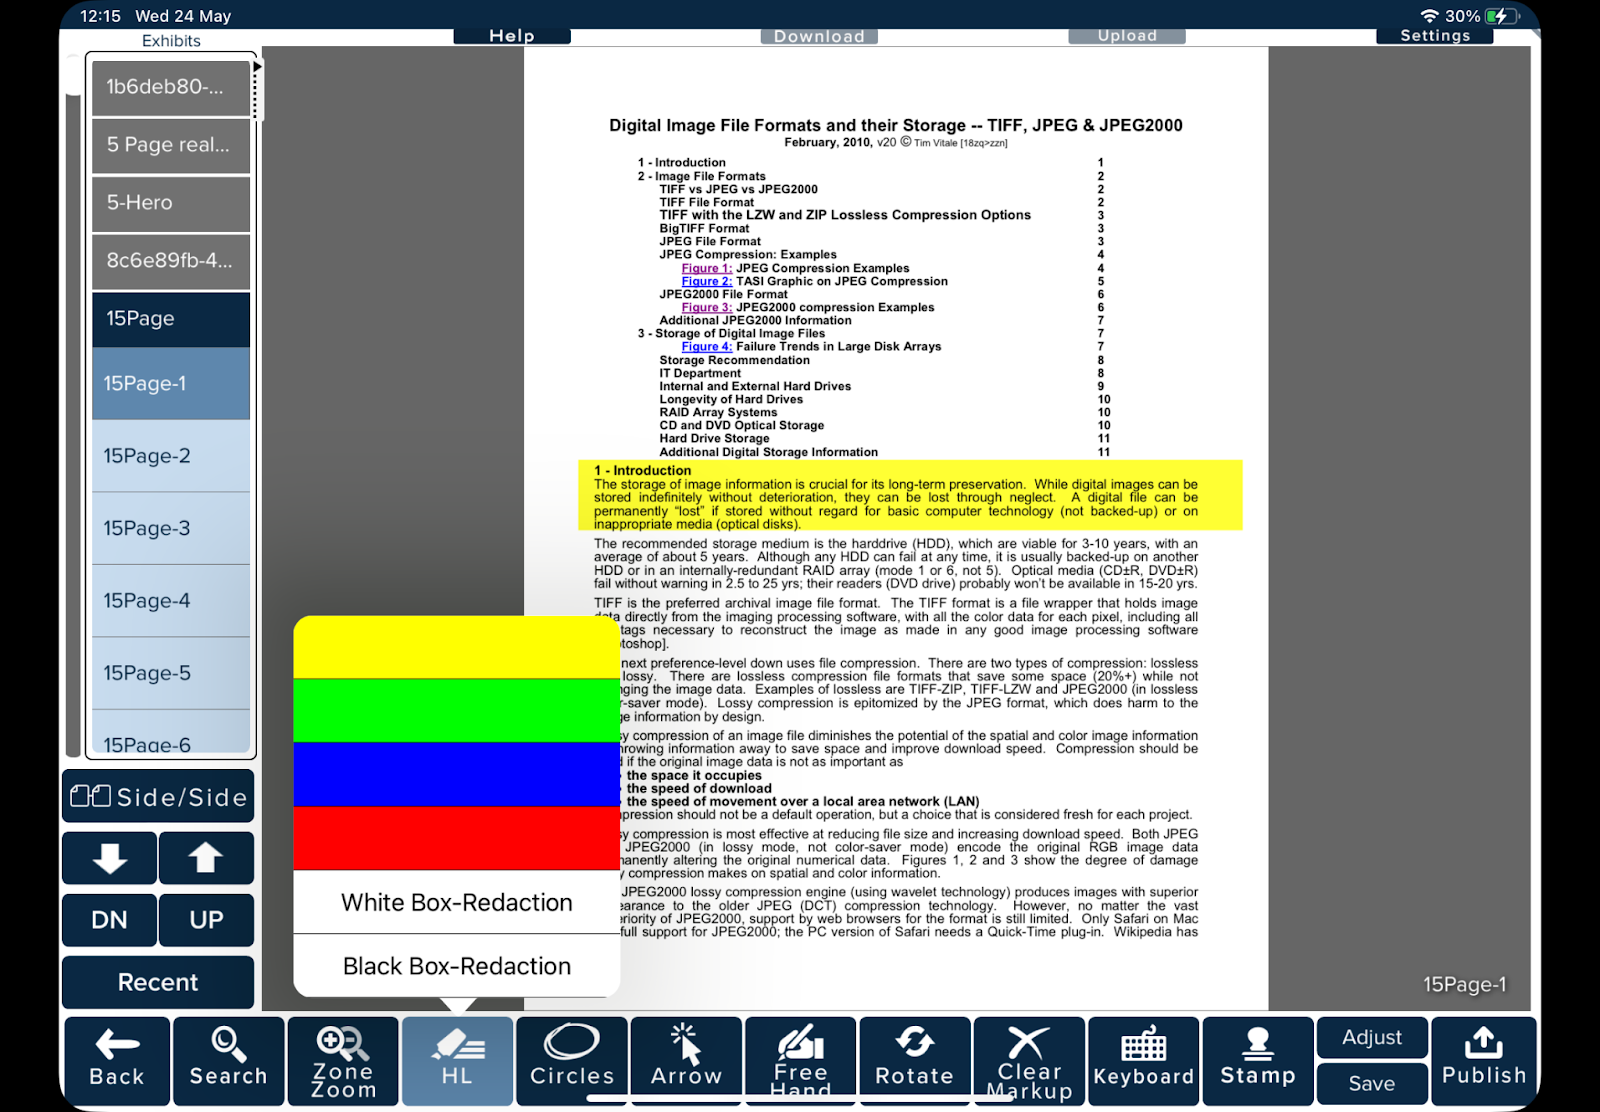Follow the Figure 1 link
1600x1112 pixels.
(x=706, y=268)
